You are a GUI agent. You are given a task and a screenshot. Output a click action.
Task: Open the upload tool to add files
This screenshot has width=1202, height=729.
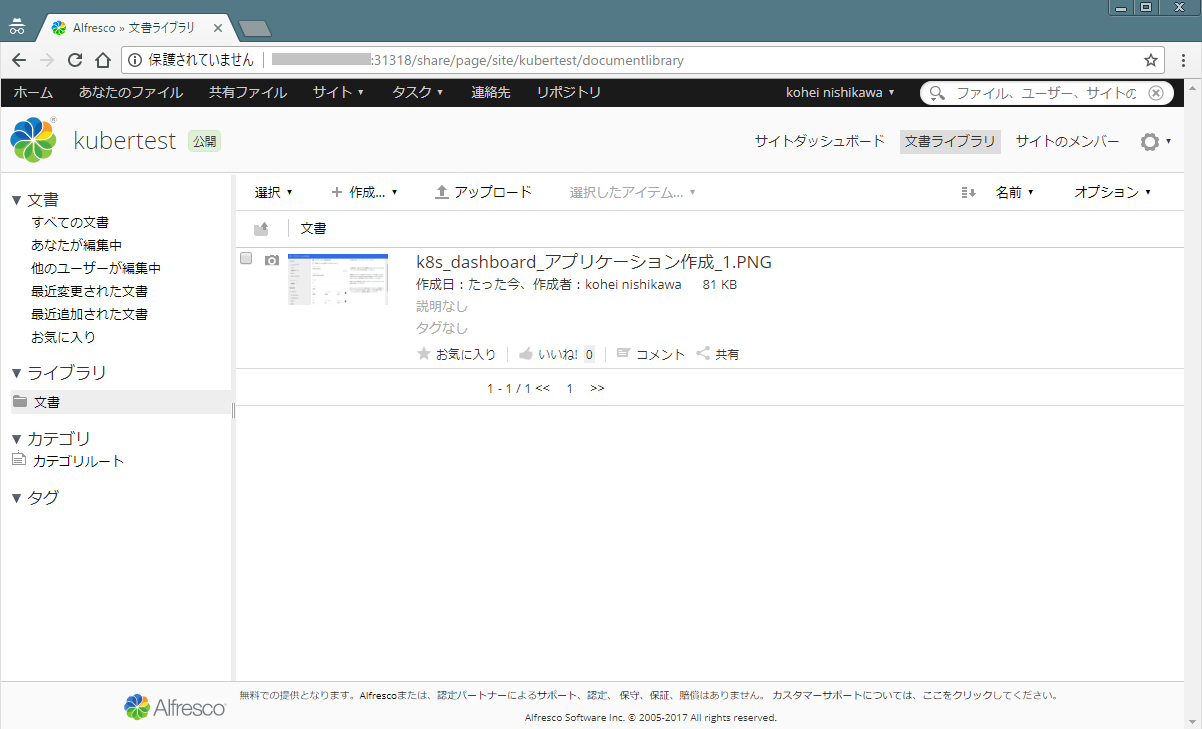tap(483, 192)
